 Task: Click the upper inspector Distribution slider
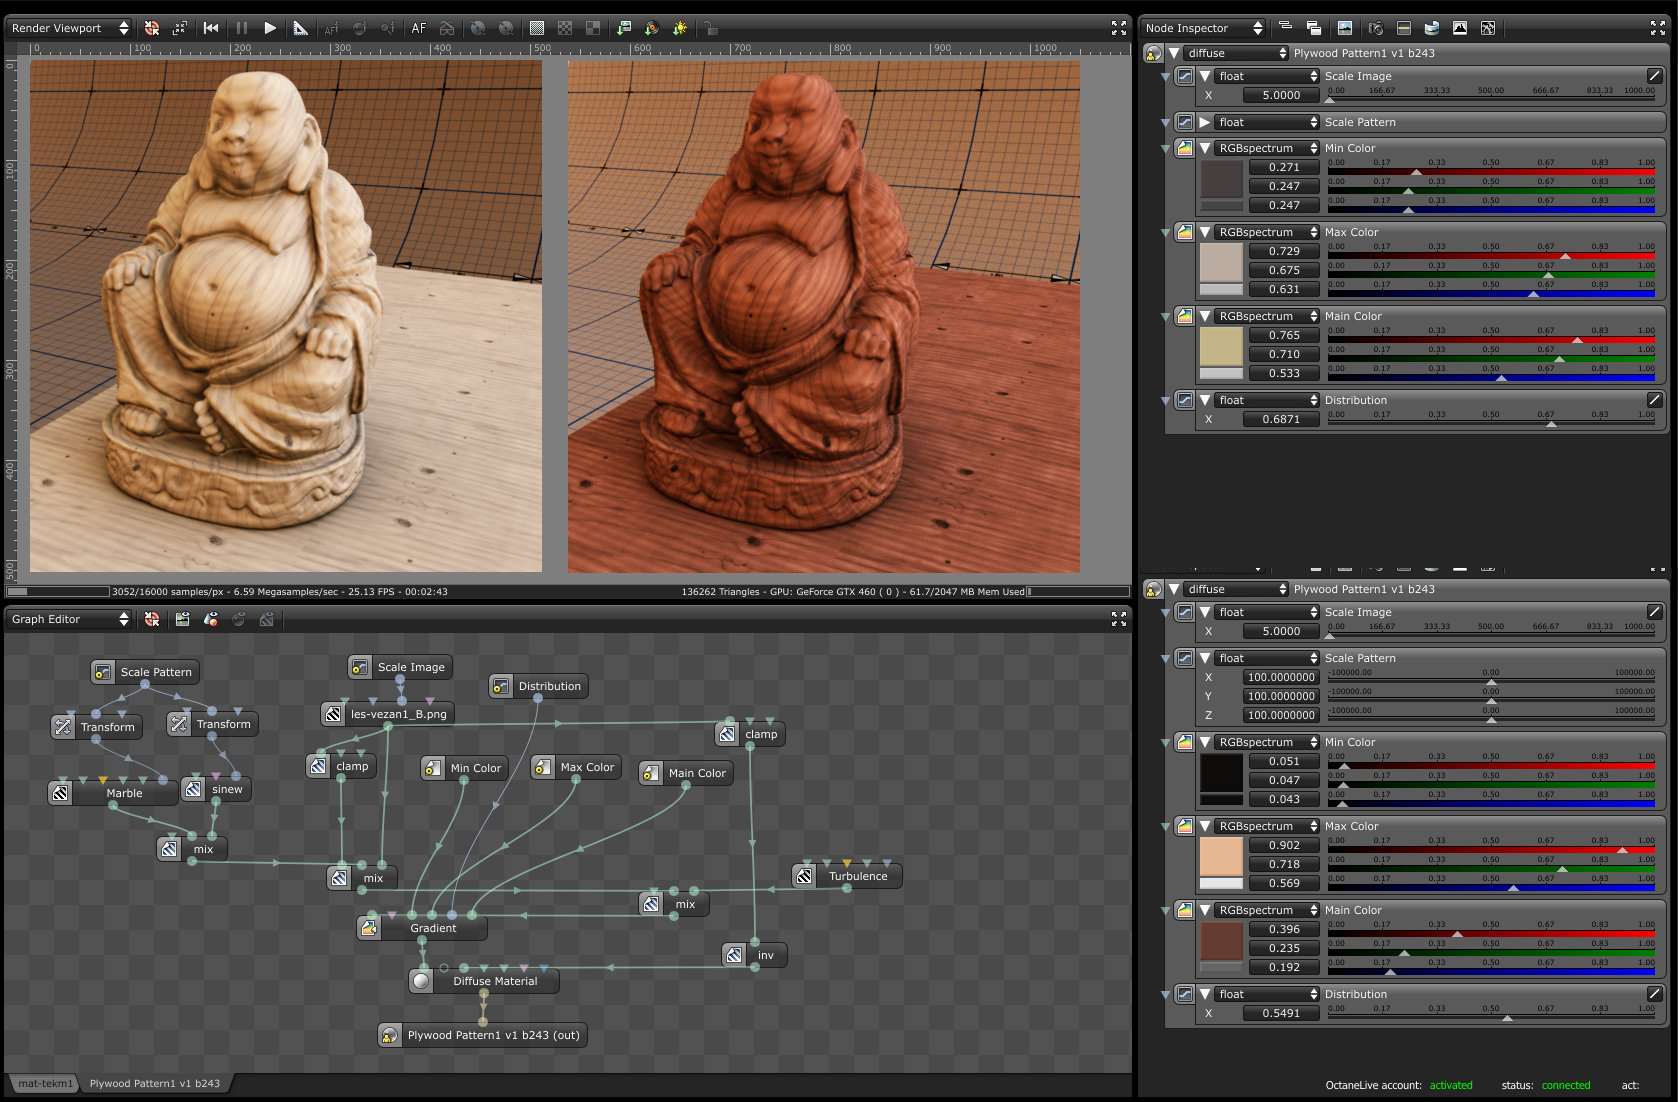[1491, 420]
